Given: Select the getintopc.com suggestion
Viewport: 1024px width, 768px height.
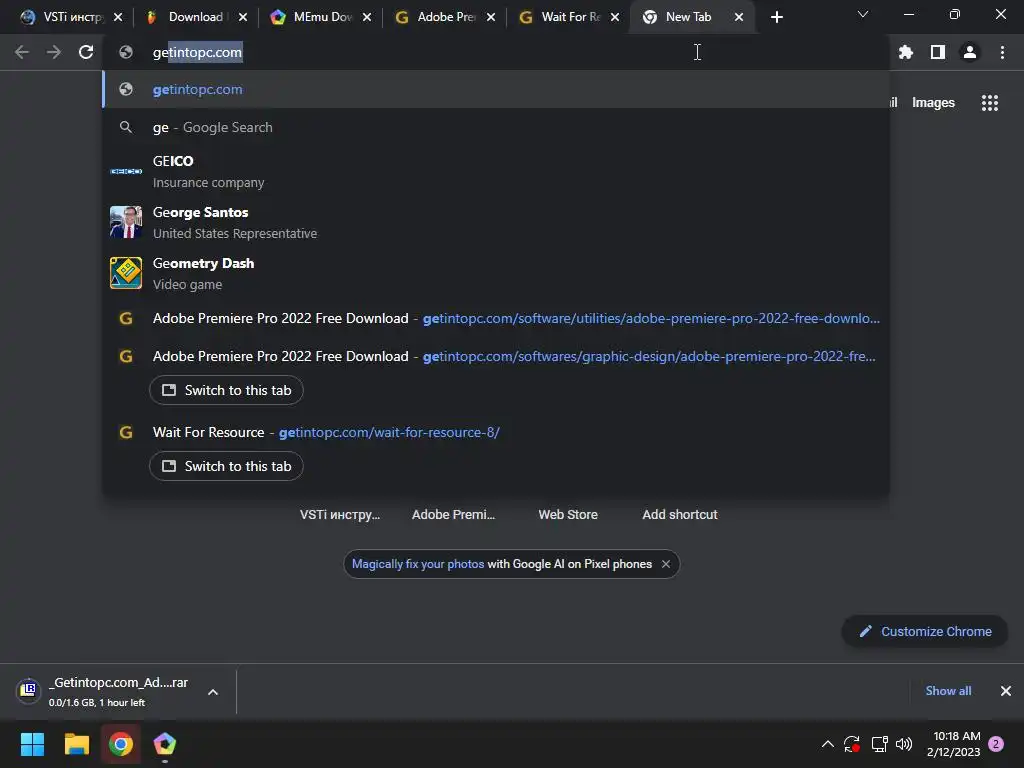Looking at the screenshot, I should tap(496, 89).
